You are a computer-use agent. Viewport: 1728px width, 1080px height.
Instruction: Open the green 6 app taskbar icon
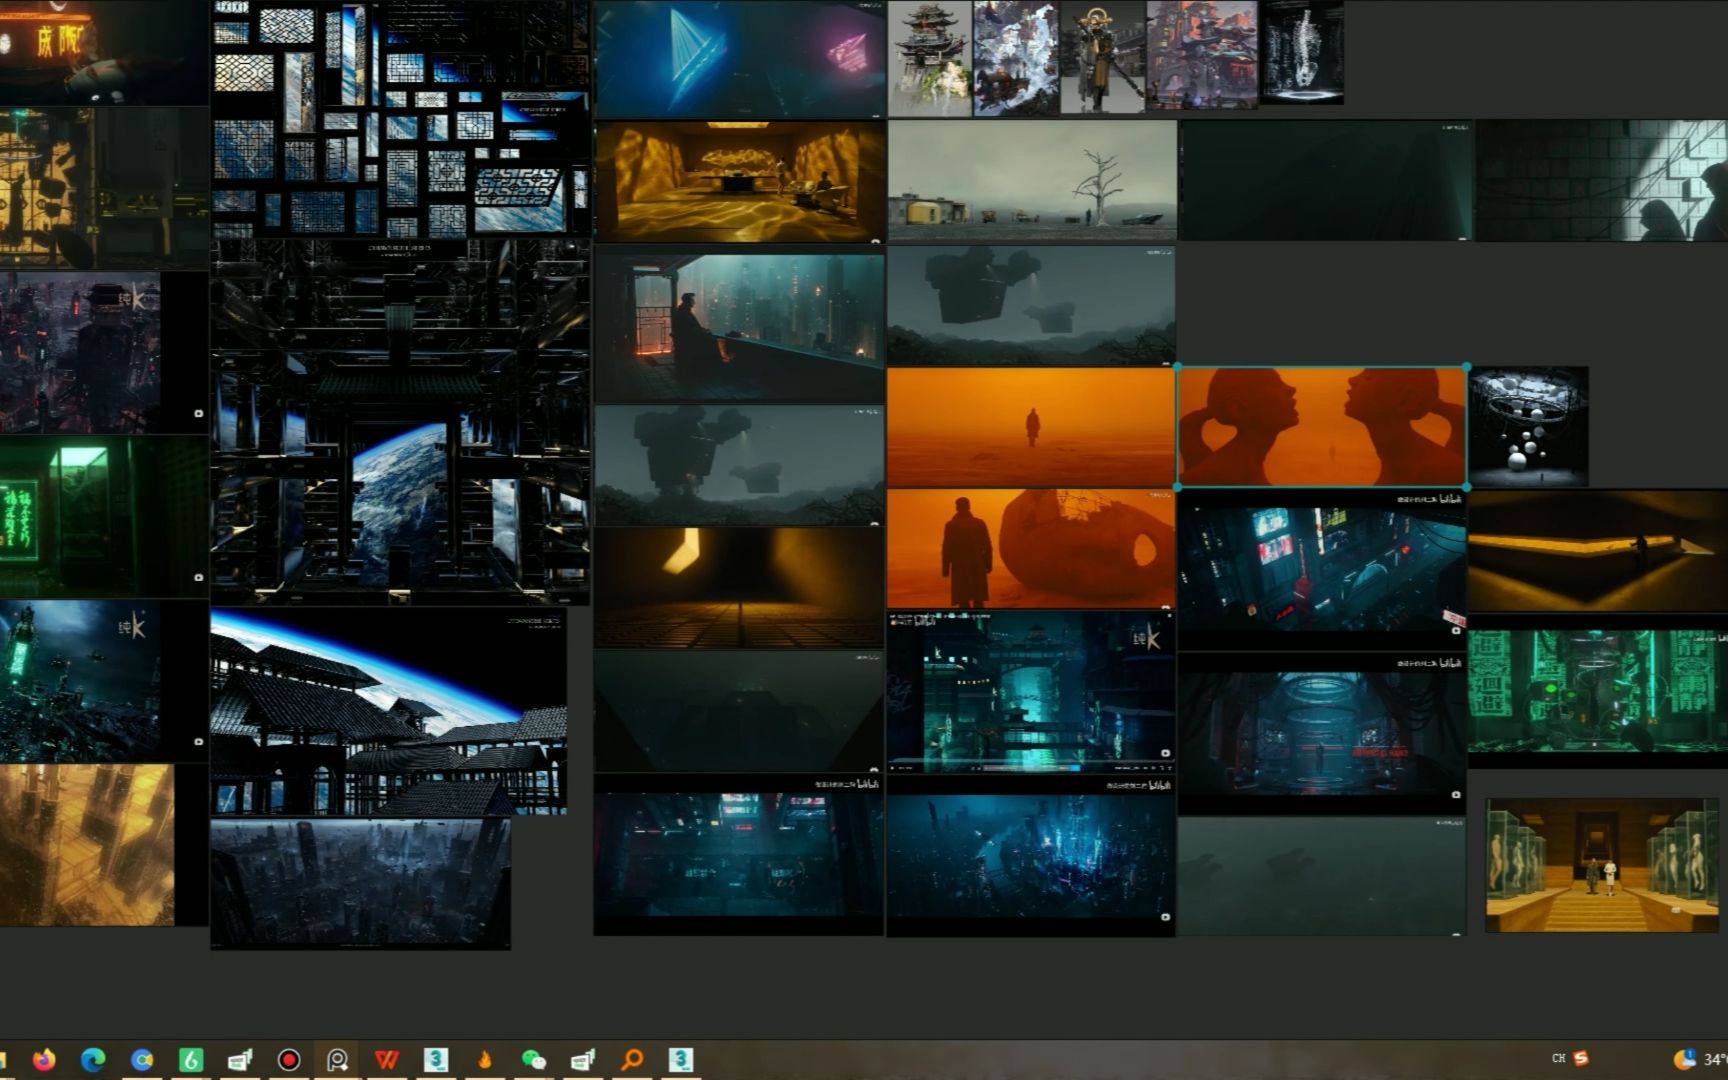tap(191, 1059)
